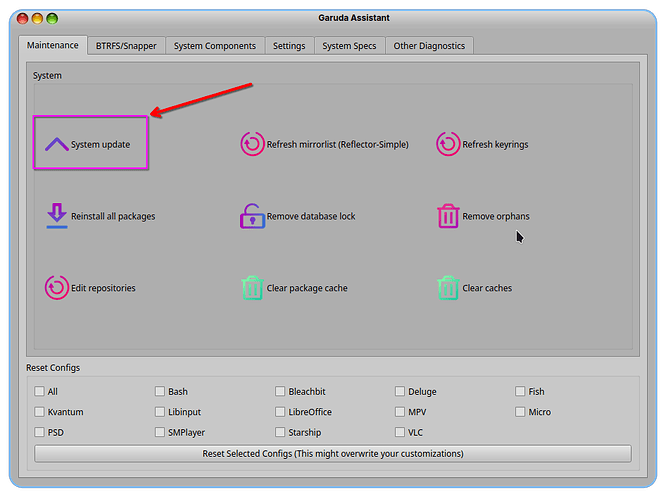Screen dimensions: 666x499
Task: Click the red close window button
Action: click(x=23, y=18)
